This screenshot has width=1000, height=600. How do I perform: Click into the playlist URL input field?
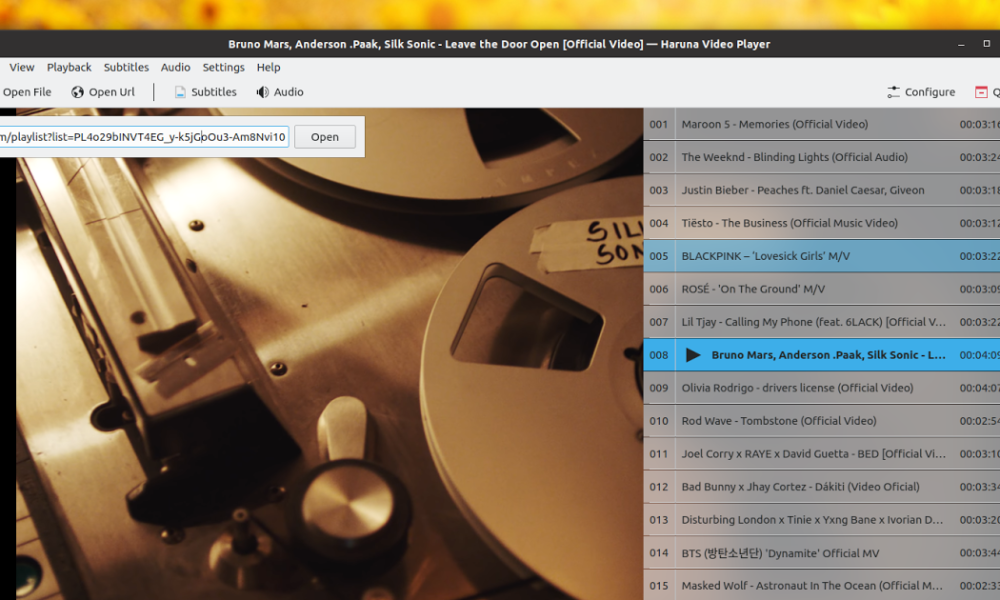pos(144,137)
